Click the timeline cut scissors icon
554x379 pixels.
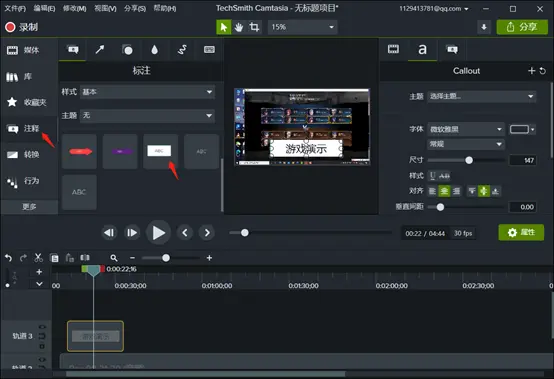[x=39, y=258]
